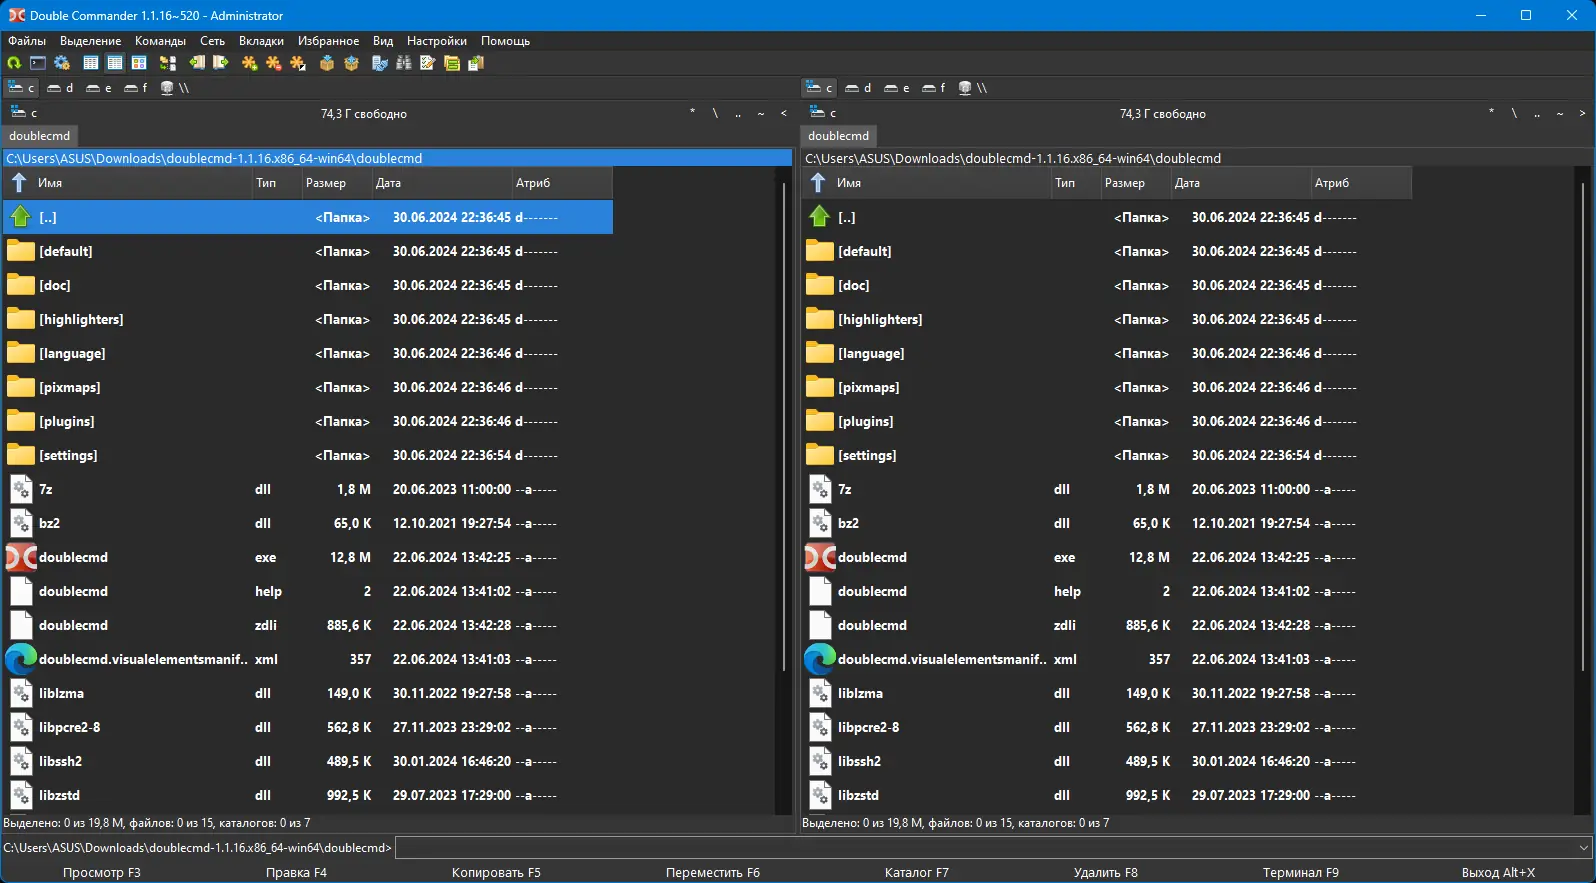
Task: Select drive e in the right panel
Action: pos(897,88)
